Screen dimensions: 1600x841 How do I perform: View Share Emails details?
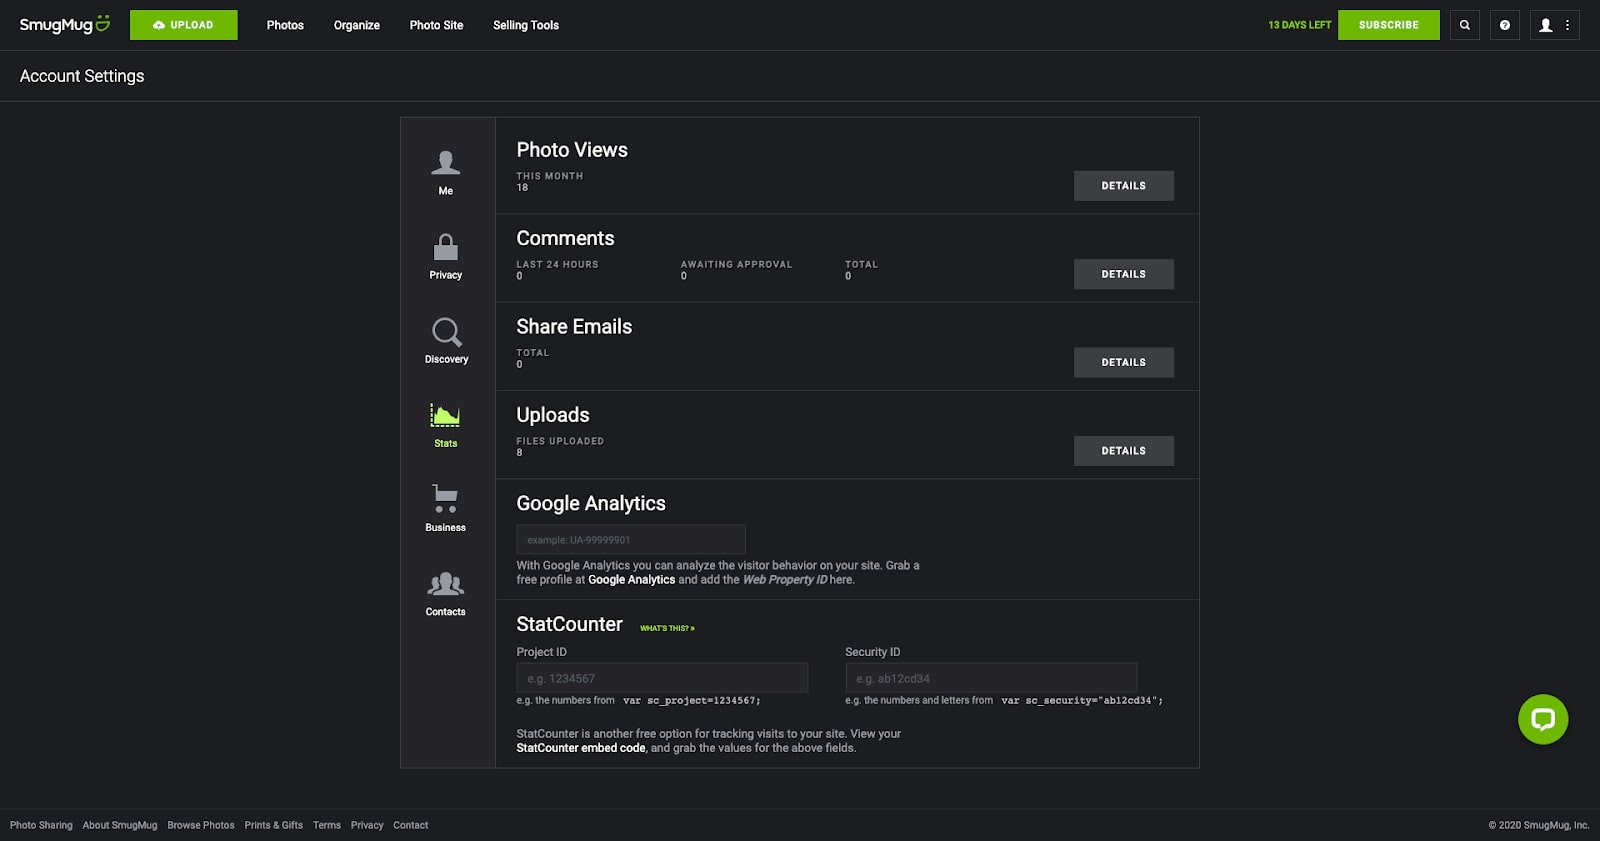pos(1124,362)
